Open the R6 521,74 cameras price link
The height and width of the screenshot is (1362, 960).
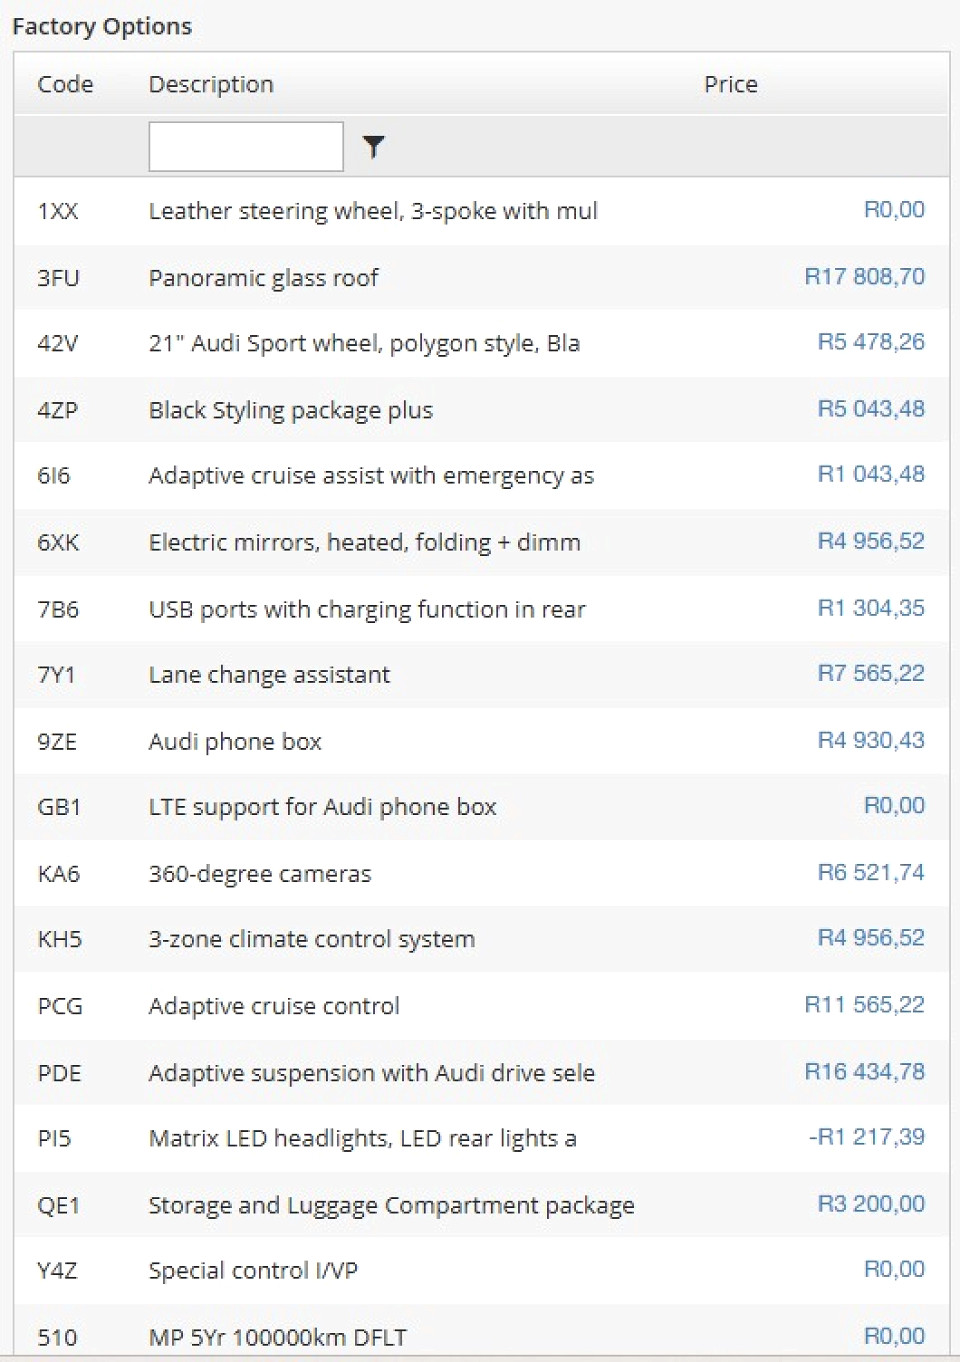point(870,872)
